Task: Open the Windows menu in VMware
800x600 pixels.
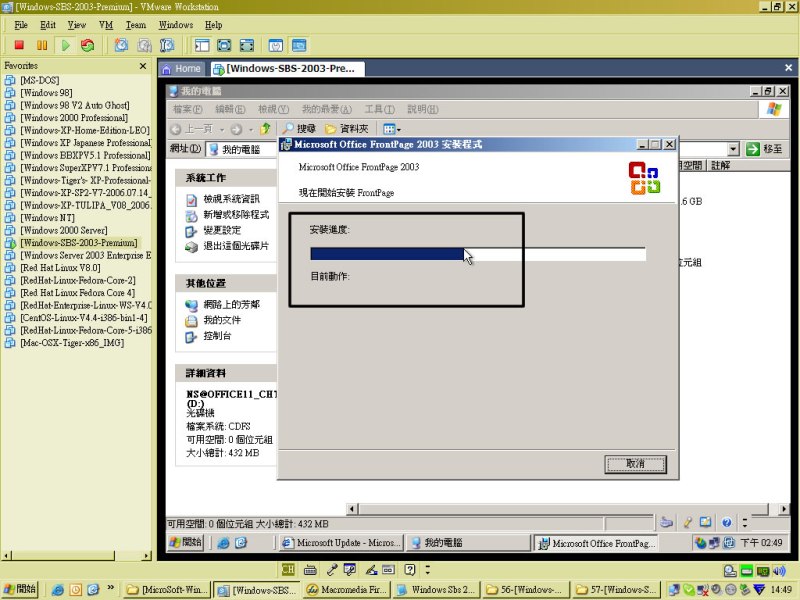Action: (x=176, y=25)
